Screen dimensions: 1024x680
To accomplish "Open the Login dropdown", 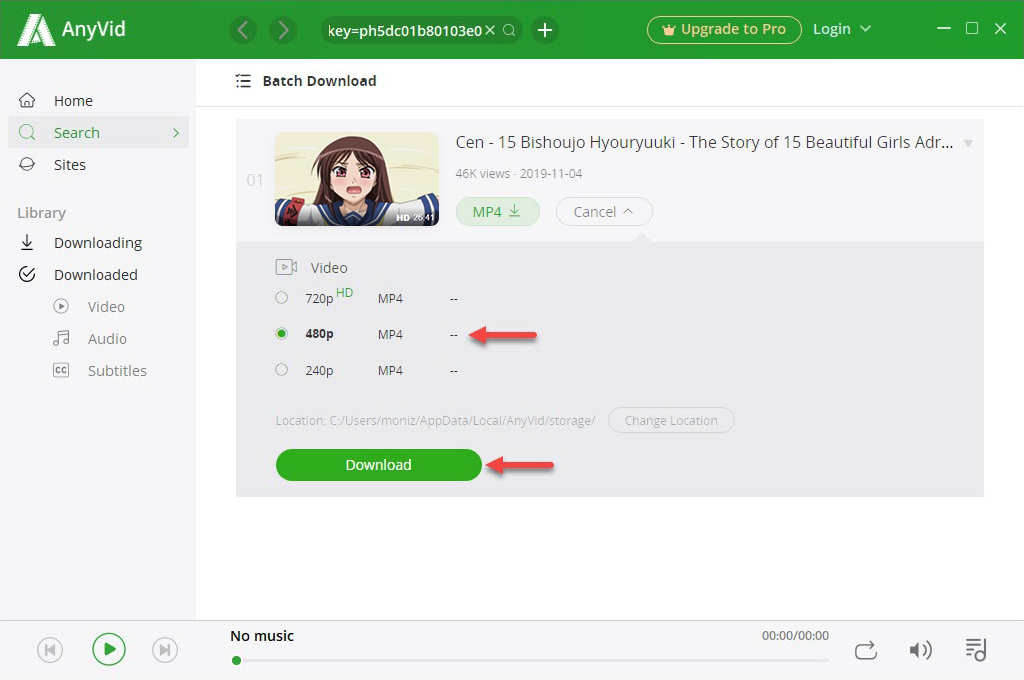I will coord(842,29).
